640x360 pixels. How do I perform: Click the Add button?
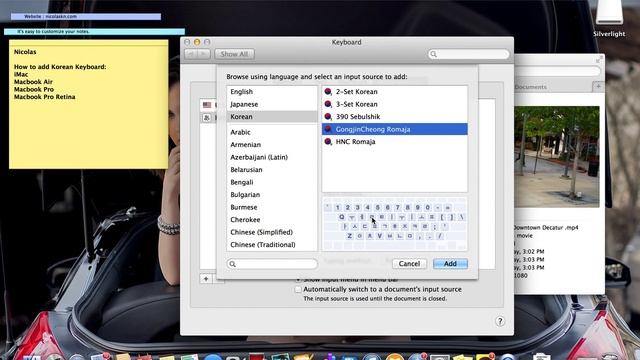(450, 264)
